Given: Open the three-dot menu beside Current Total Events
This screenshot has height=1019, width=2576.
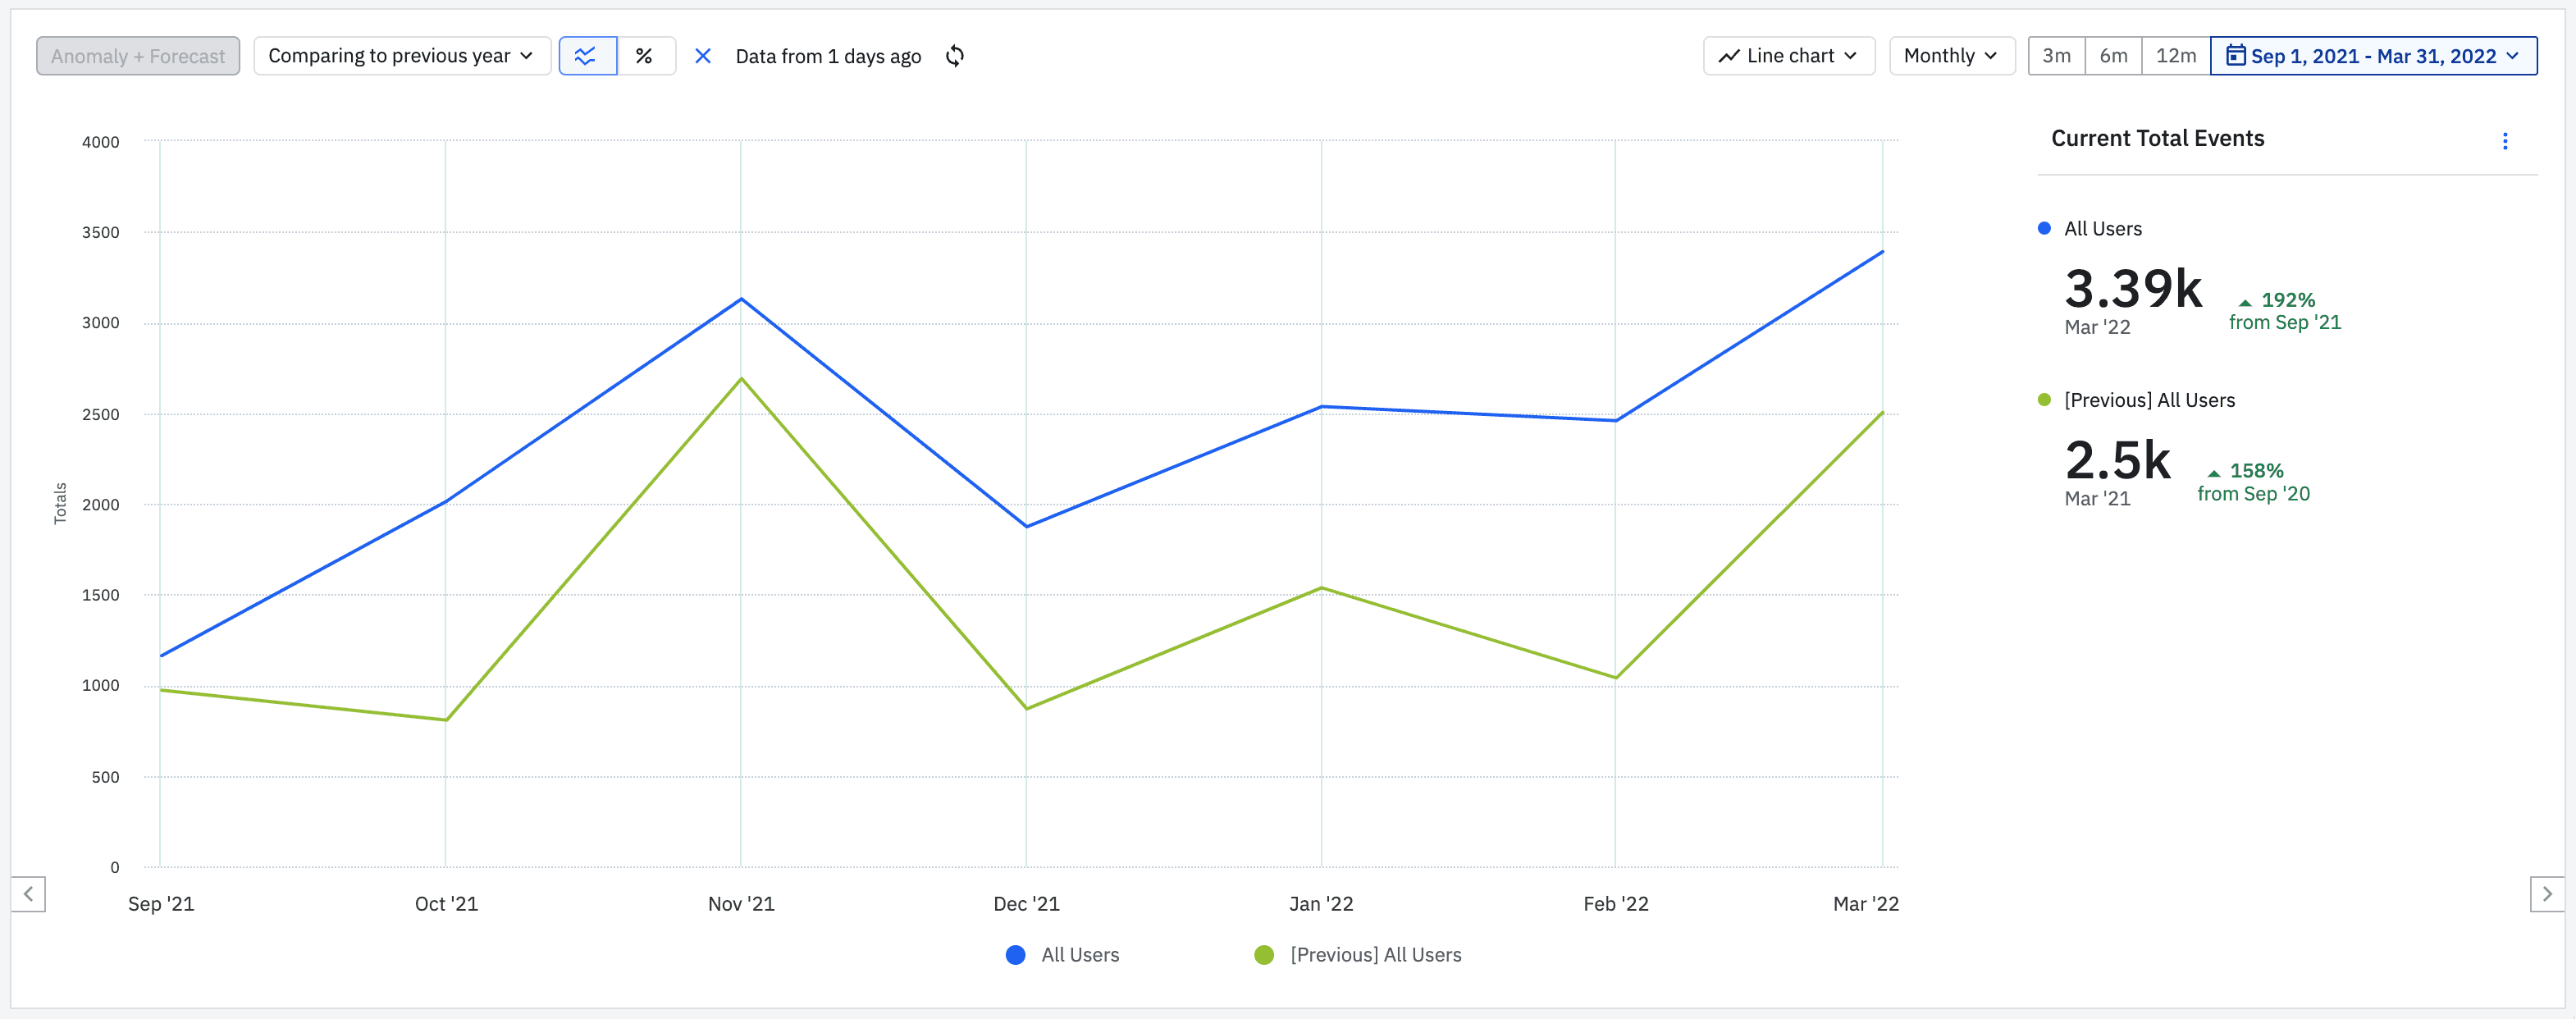Looking at the screenshot, I should click(x=2504, y=141).
